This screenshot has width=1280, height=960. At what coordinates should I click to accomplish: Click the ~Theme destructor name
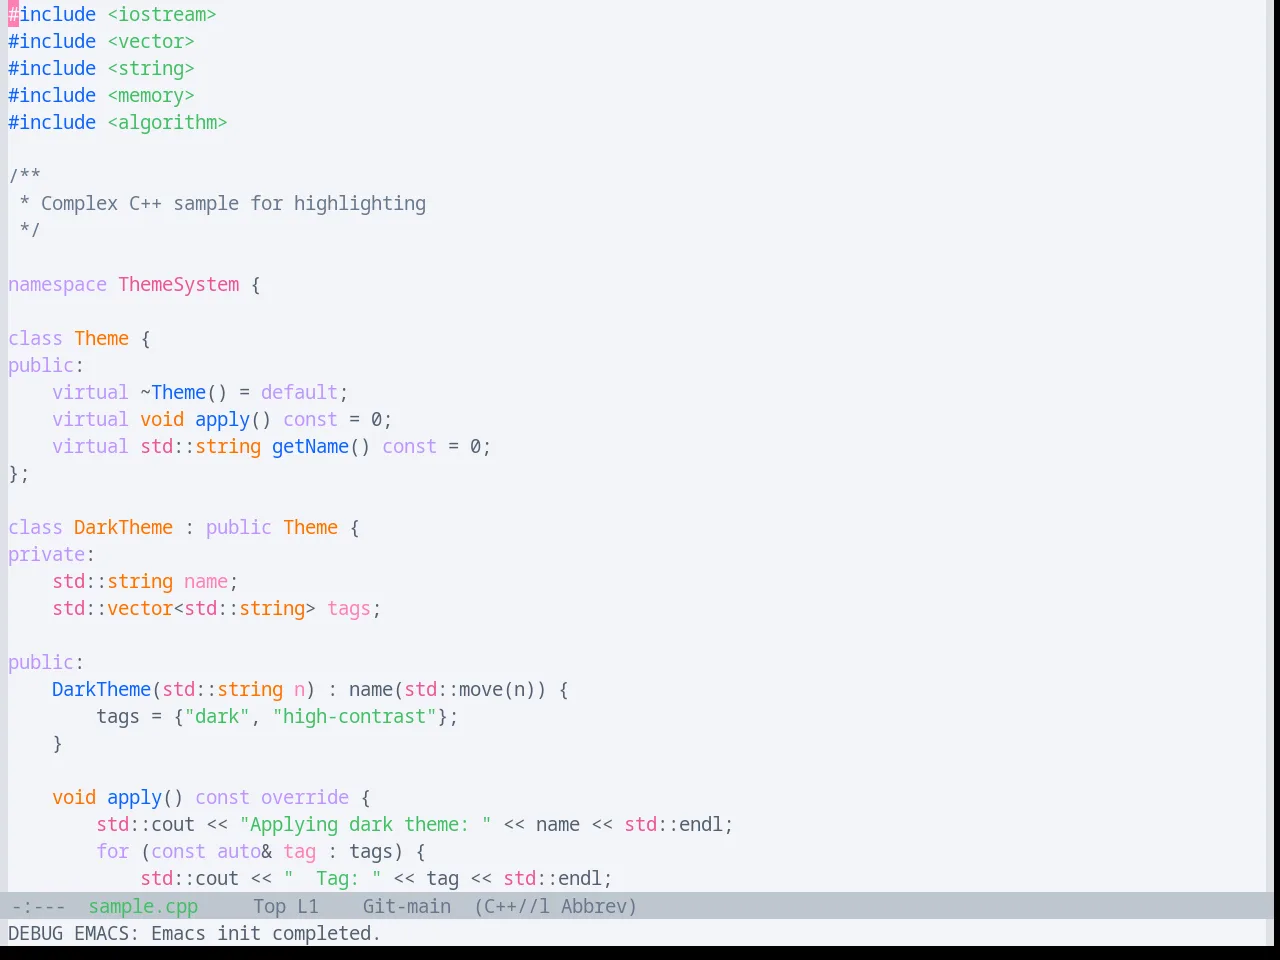(173, 392)
